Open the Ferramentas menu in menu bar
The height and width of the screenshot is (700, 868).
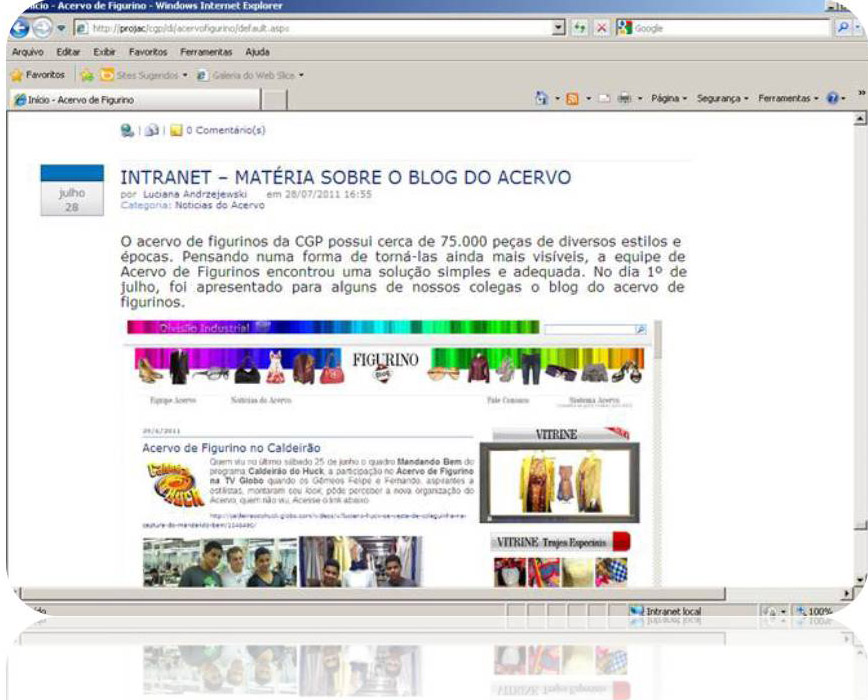click(206, 51)
